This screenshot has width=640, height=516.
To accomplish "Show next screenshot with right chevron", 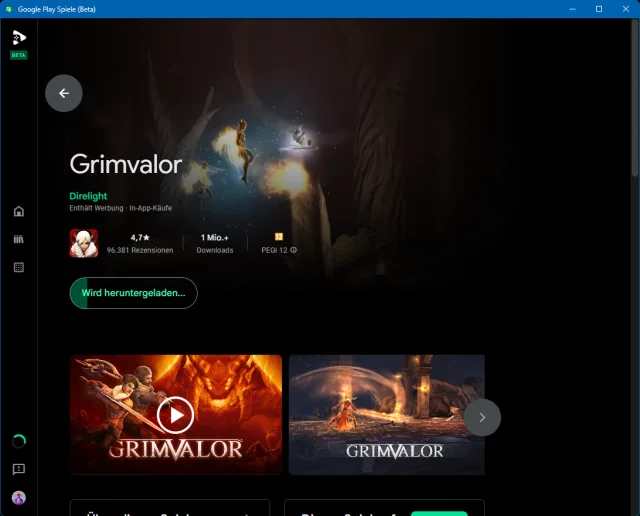I will pyautogui.click(x=482, y=417).
